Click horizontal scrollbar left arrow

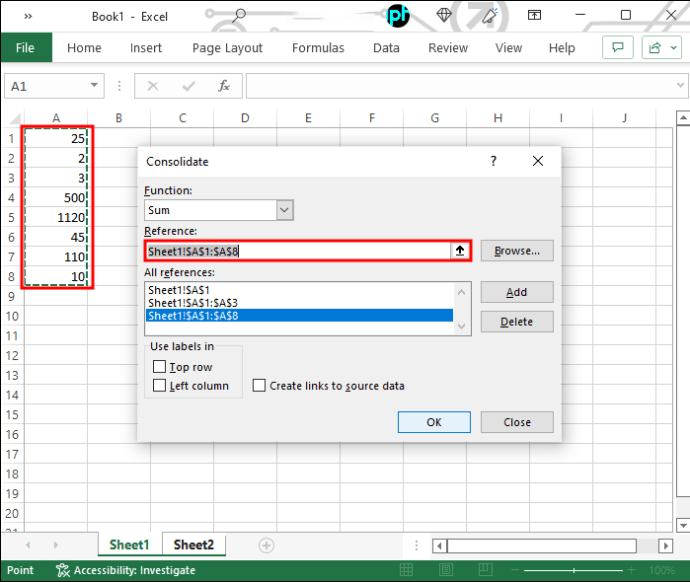click(439, 546)
